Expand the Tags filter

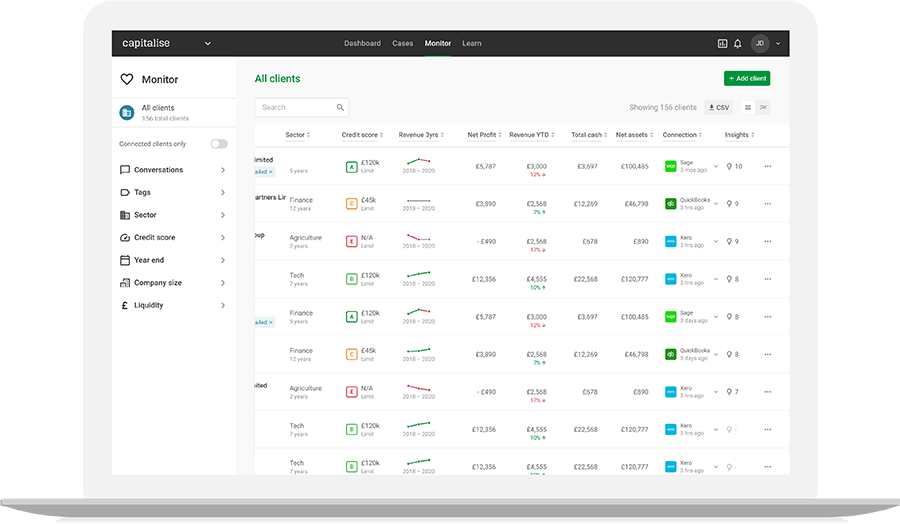(223, 192)
